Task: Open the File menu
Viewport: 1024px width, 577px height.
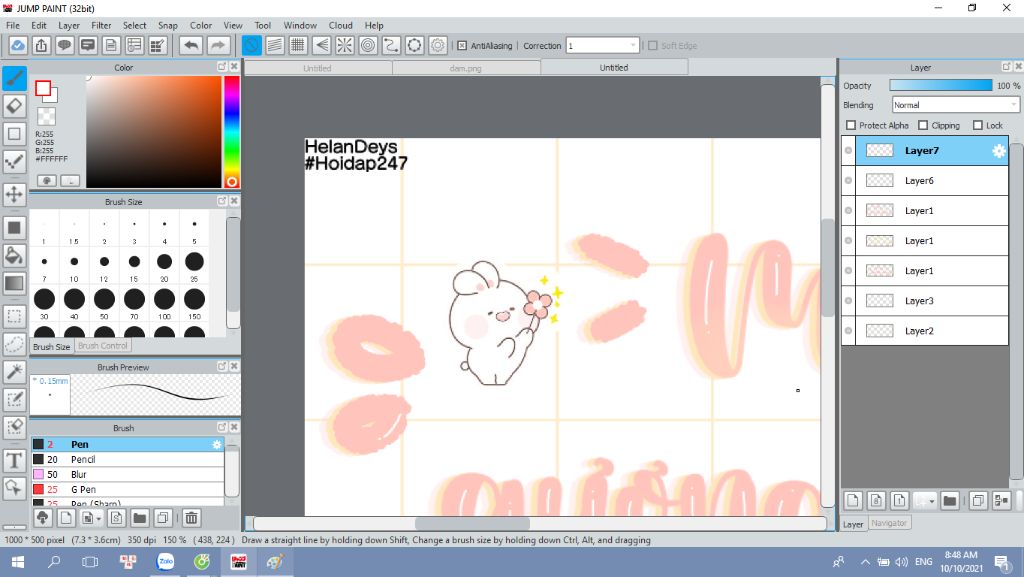Action: pos(13,25)
